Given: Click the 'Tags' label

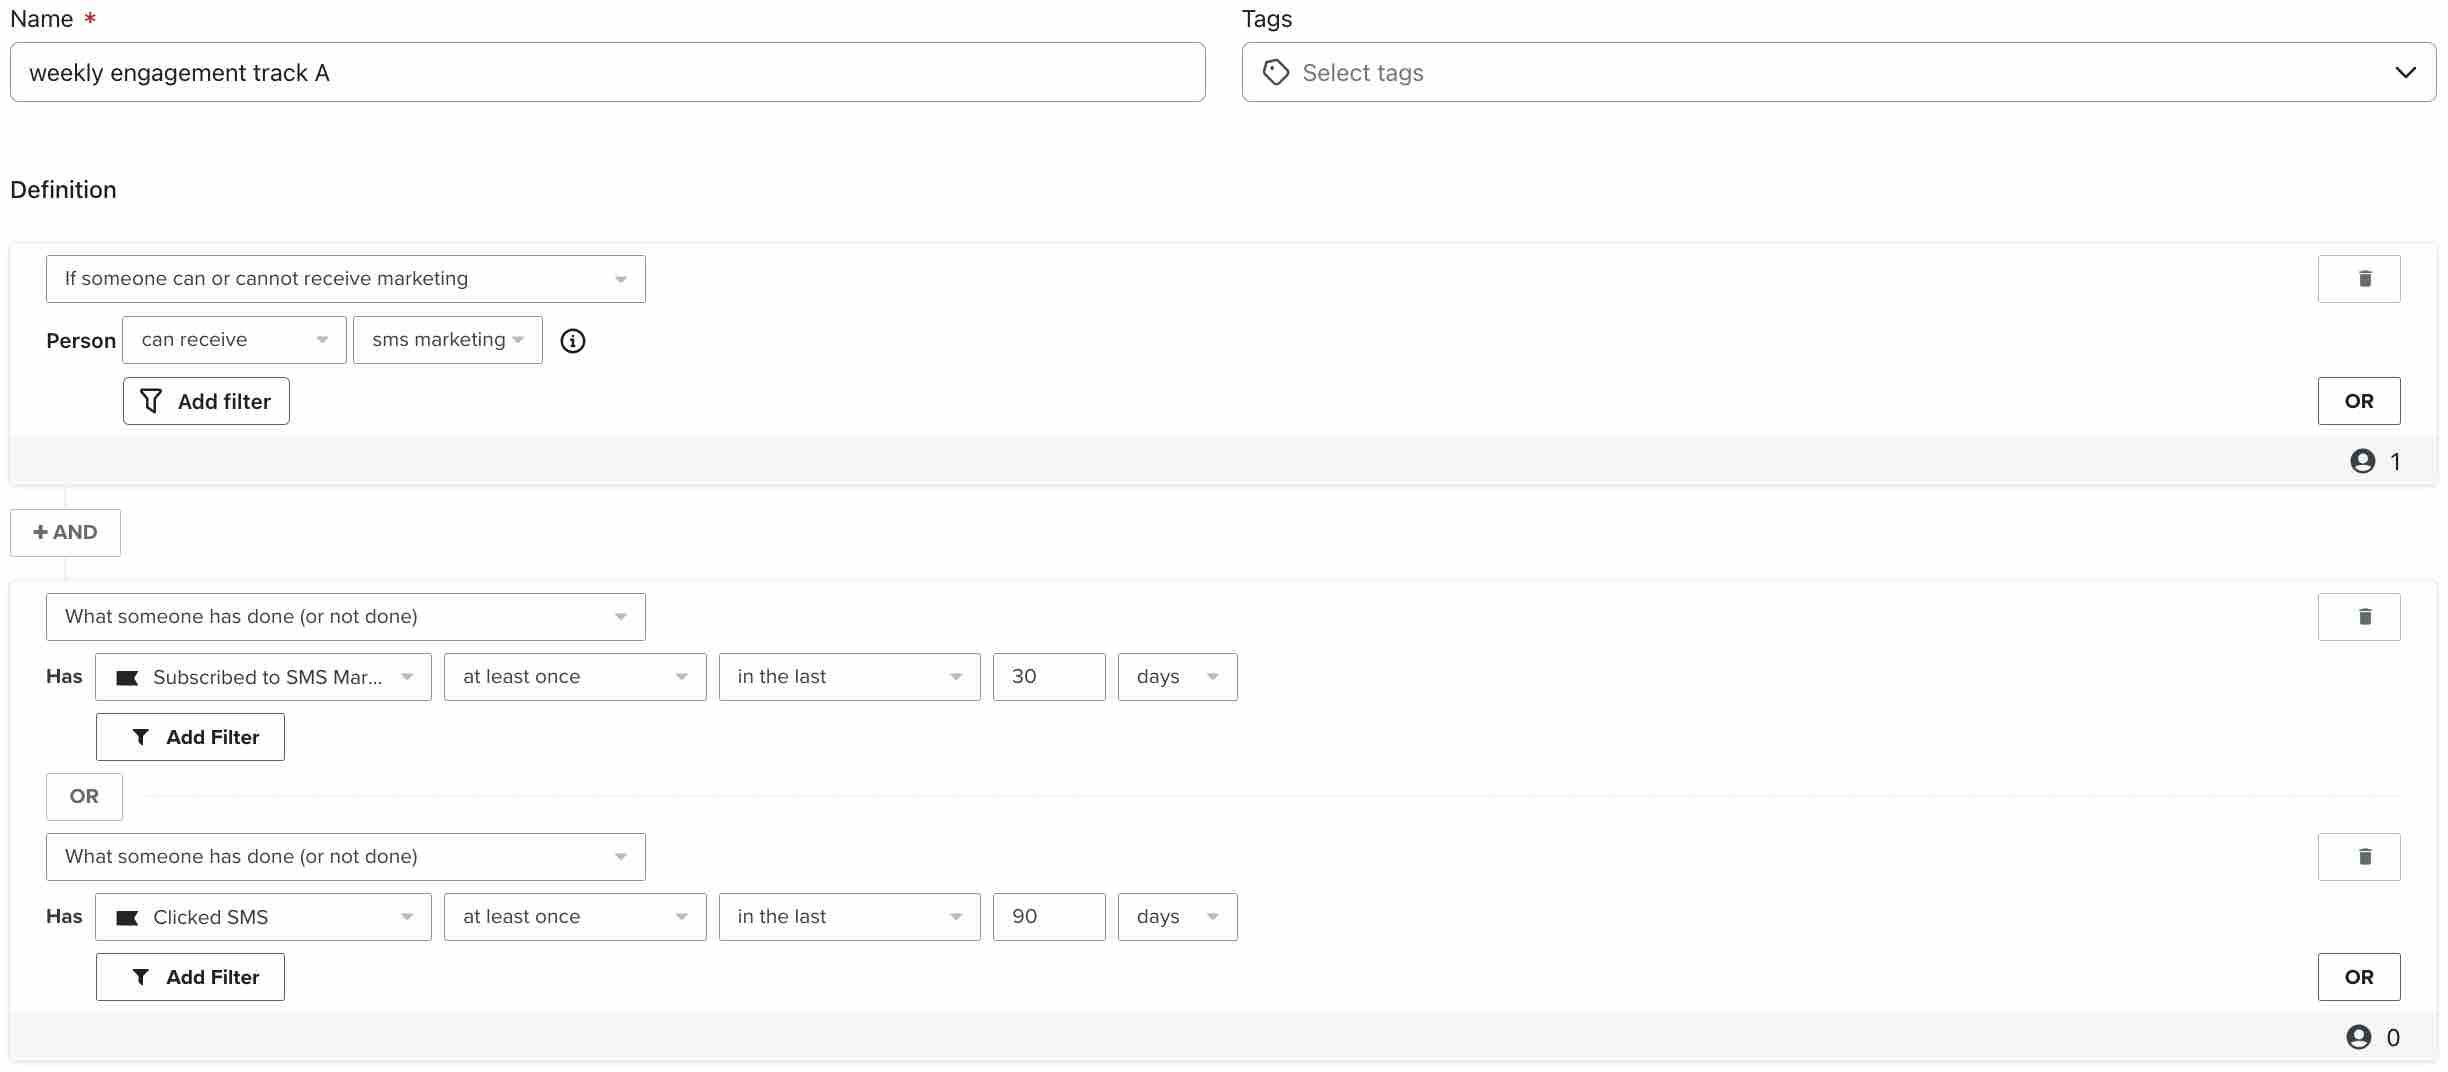Looking at the screenshot, I should [1267, 19].
